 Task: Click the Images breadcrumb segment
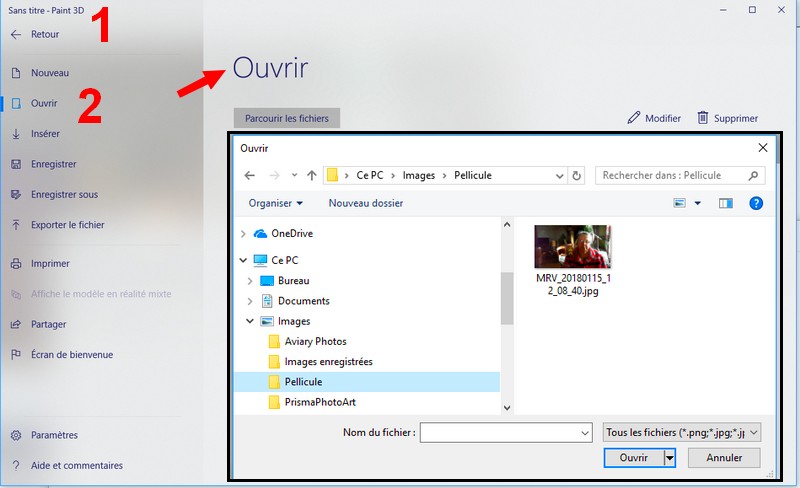pos(419,176)
